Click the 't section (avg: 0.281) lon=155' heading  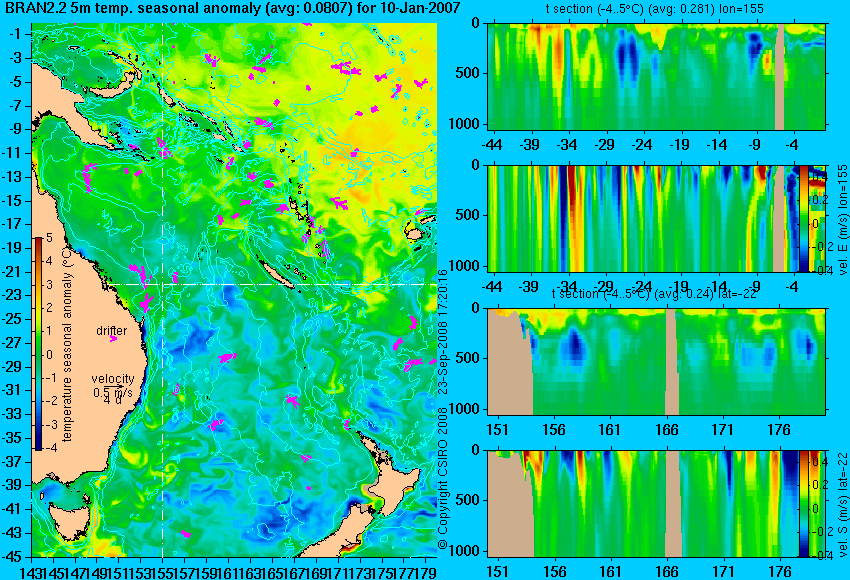[655, 9]
